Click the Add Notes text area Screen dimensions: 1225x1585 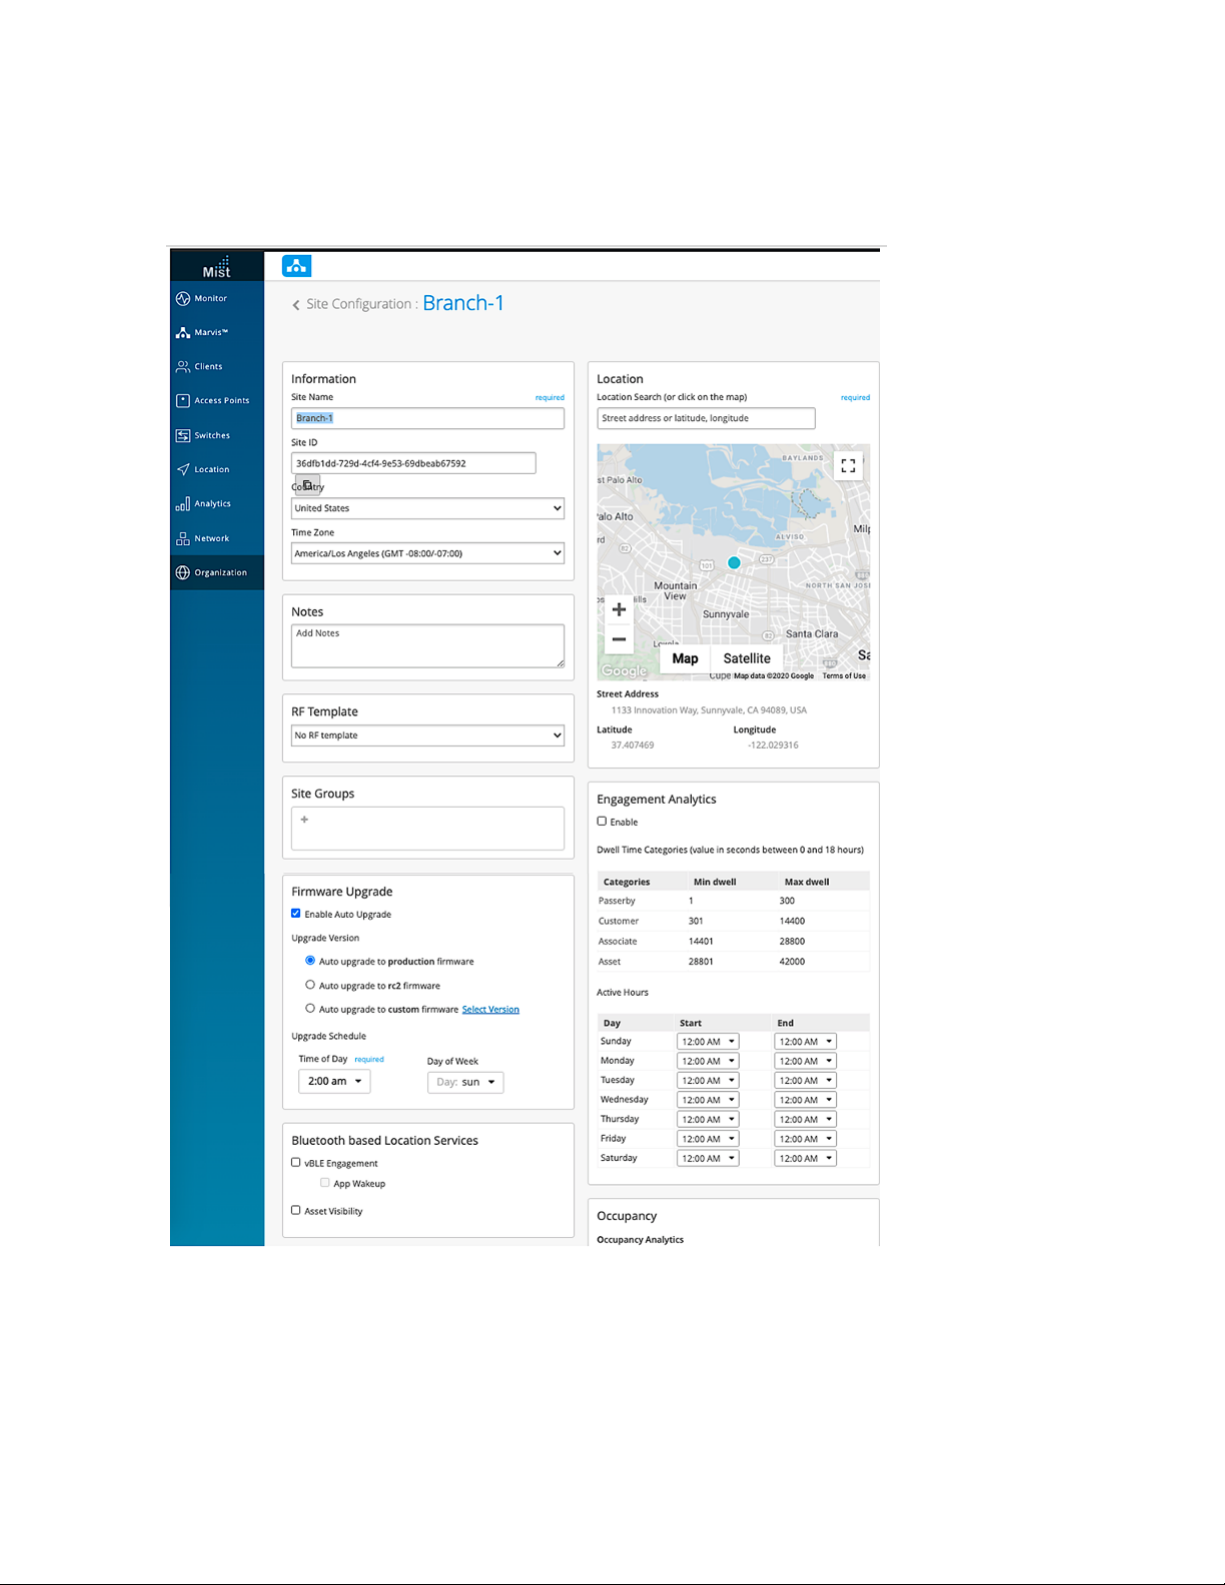click(x=427, y=646)
